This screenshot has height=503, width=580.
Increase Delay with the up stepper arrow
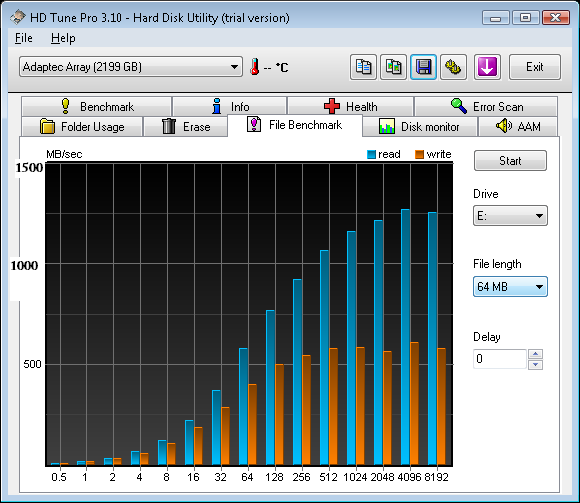(x=535, y=354)
